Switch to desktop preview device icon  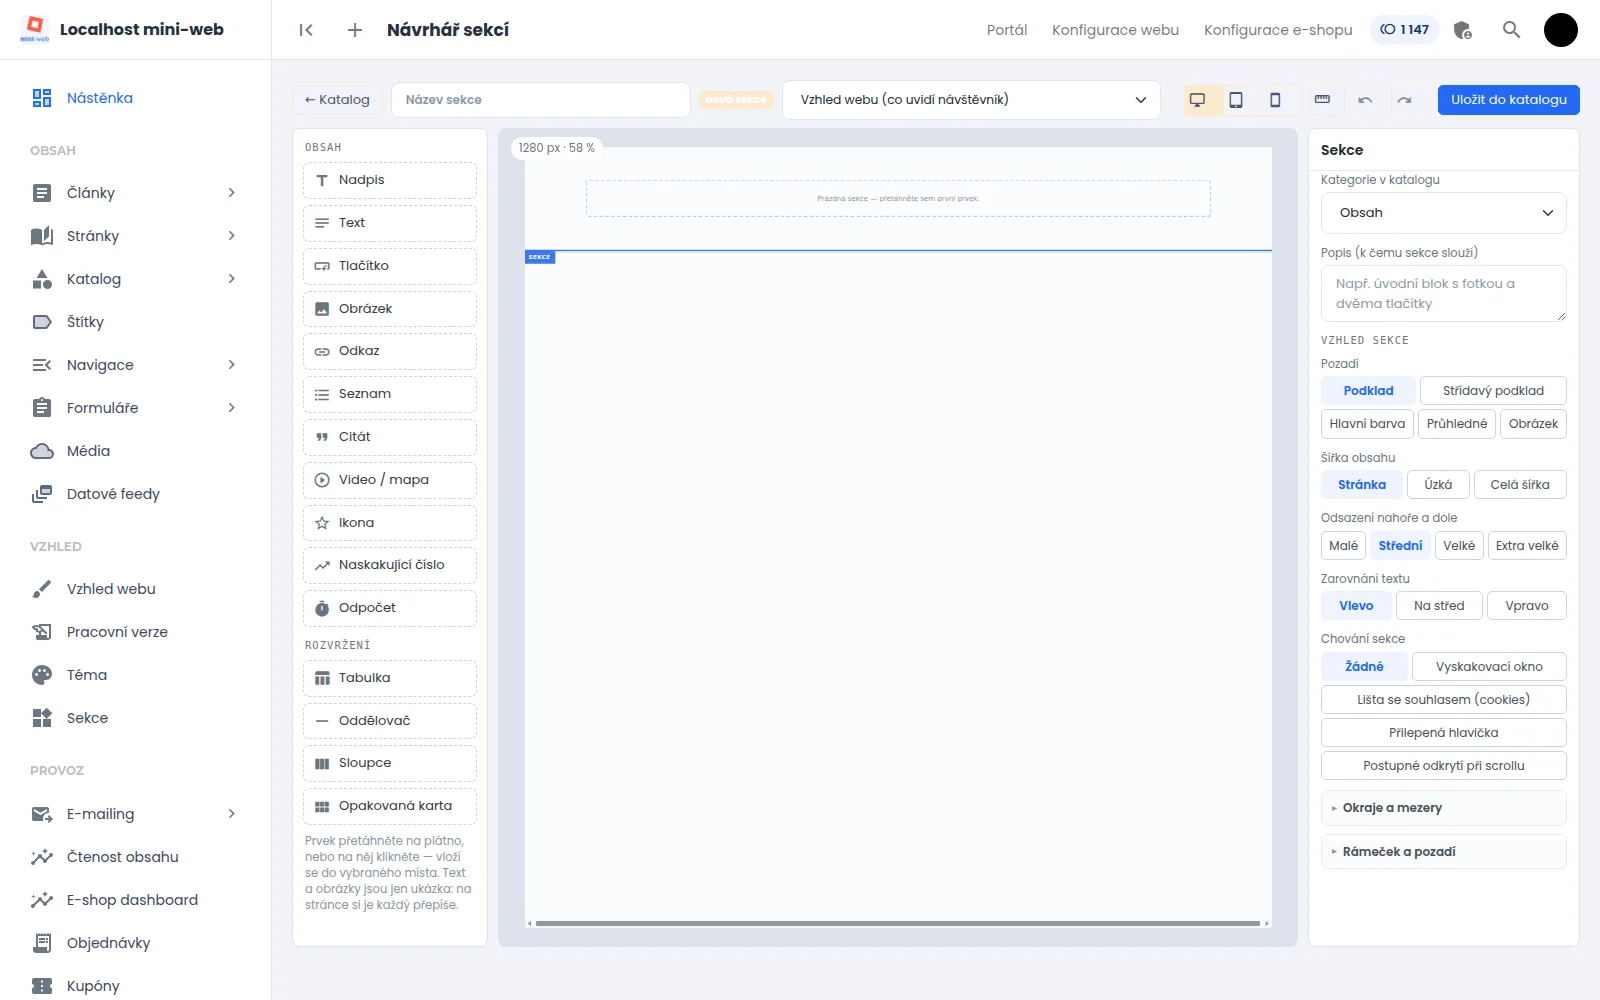pyautogui.click(x=1197, y=100)
